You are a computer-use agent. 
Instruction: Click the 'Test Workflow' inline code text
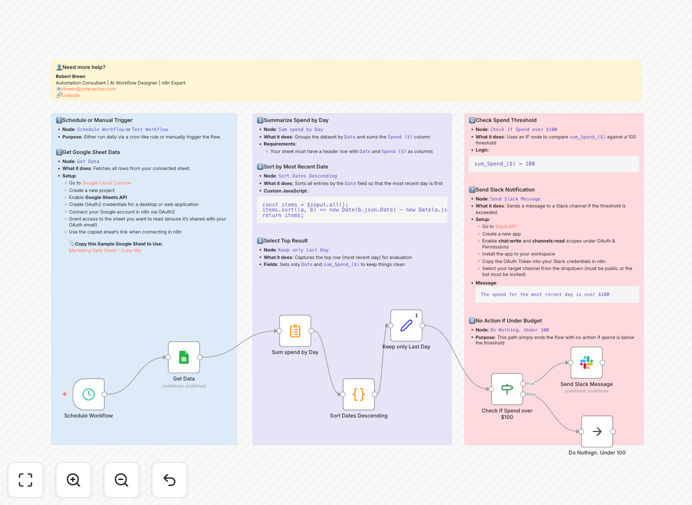150,130
